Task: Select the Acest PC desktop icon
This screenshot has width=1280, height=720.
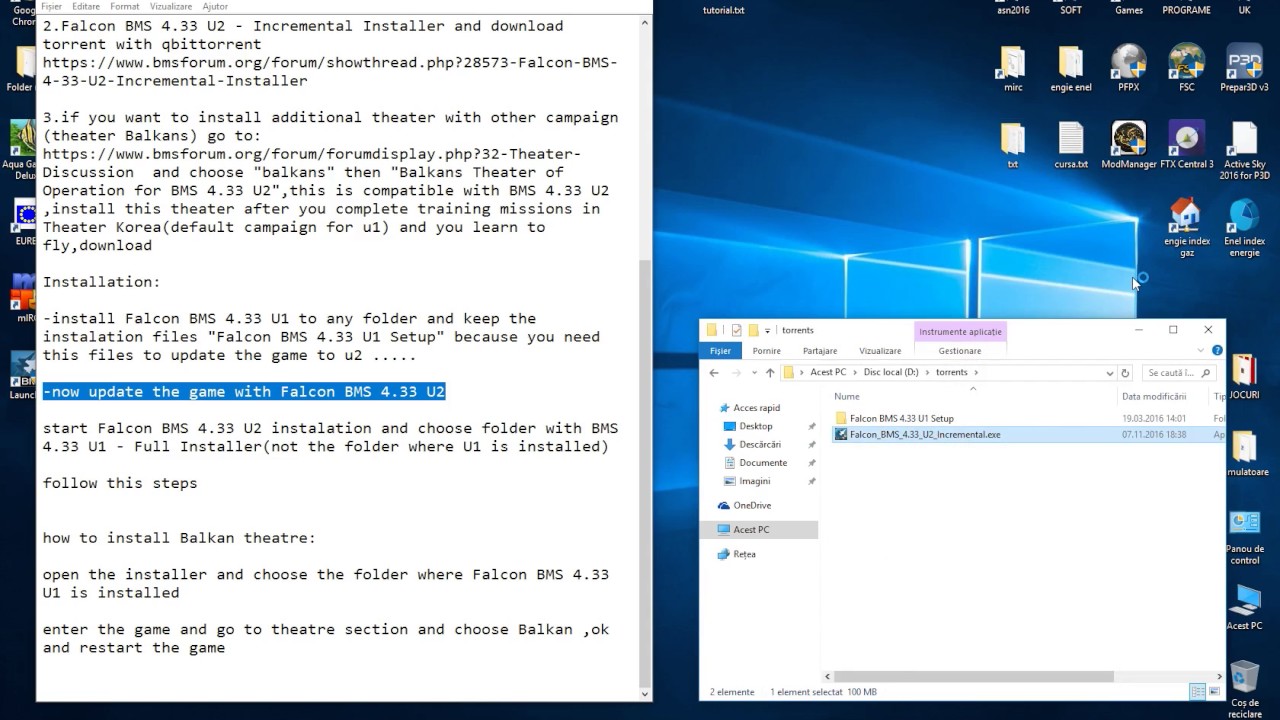Action: [x=1244, y=607]
